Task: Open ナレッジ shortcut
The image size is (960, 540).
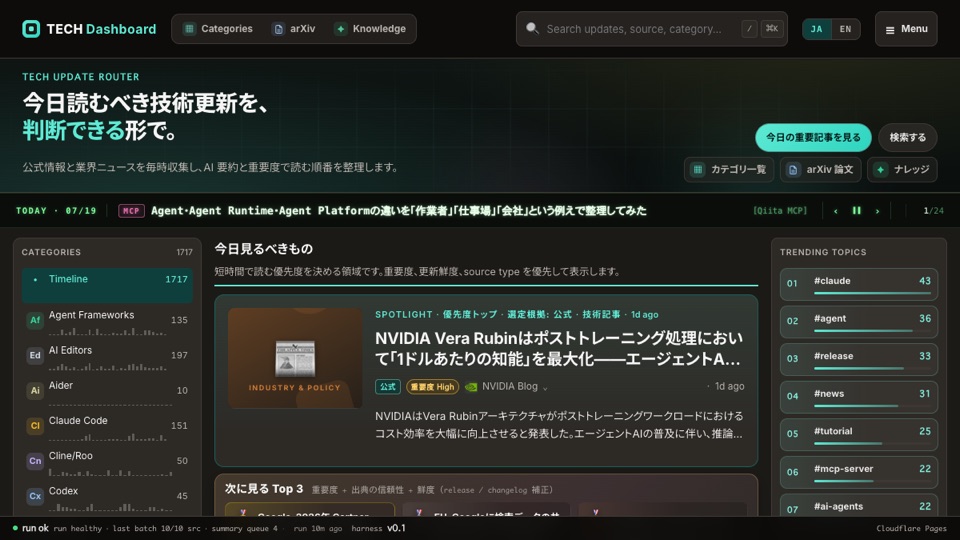Action: tap(902, 170)
